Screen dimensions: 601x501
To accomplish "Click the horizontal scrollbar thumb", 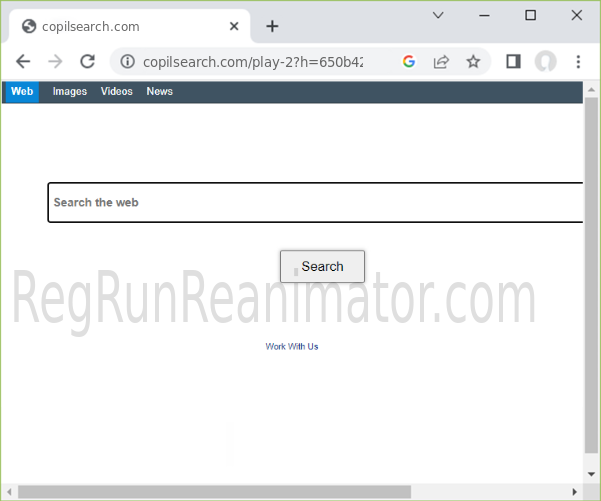I will [214, 491].
